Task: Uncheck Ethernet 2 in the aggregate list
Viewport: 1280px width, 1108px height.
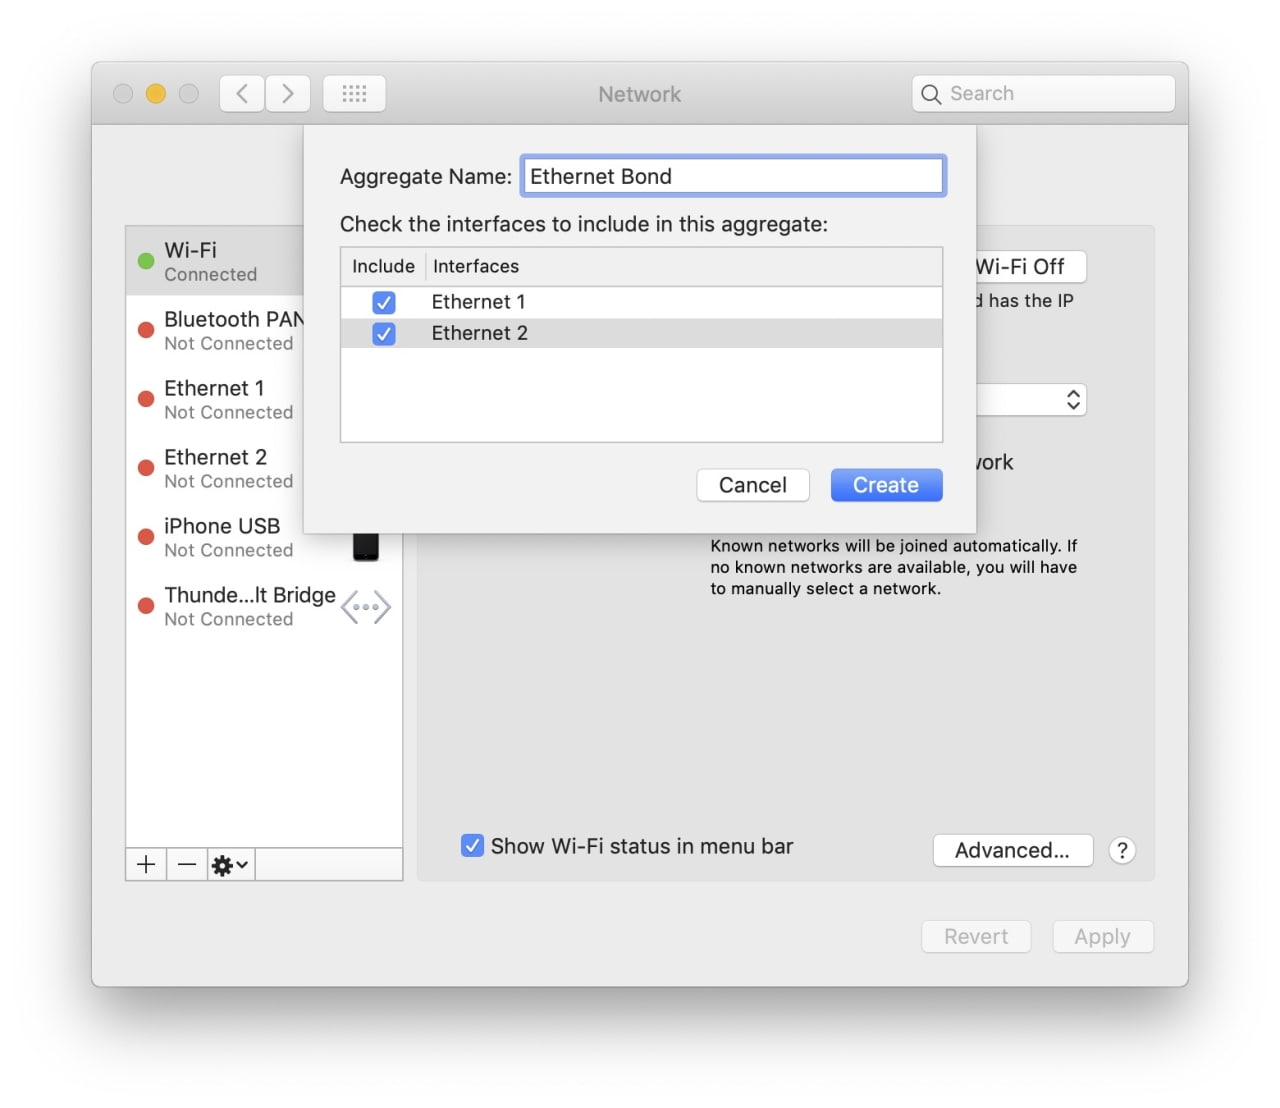Action: tap(384, 334)
